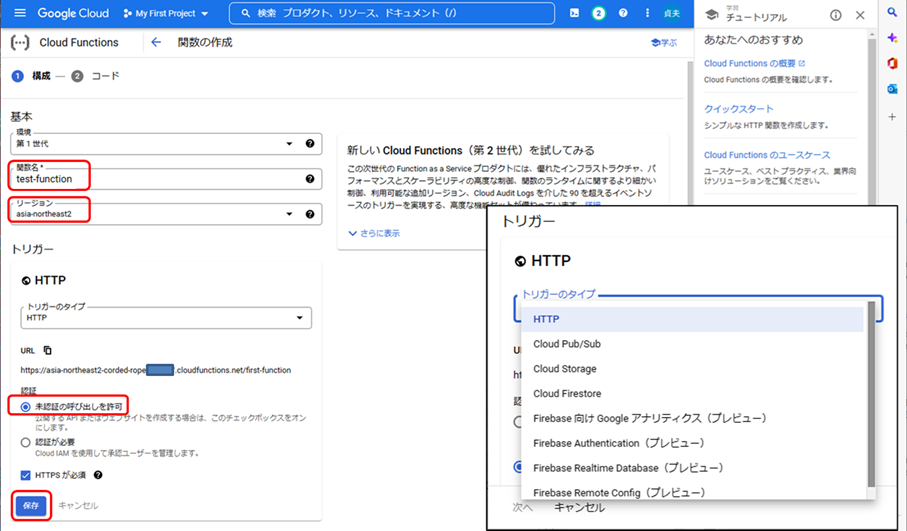The height and width of the screenshot is (531, 907).
Task: Expand the リージョン dropdown showing asia-northeast2
Action: coord(155,214)
